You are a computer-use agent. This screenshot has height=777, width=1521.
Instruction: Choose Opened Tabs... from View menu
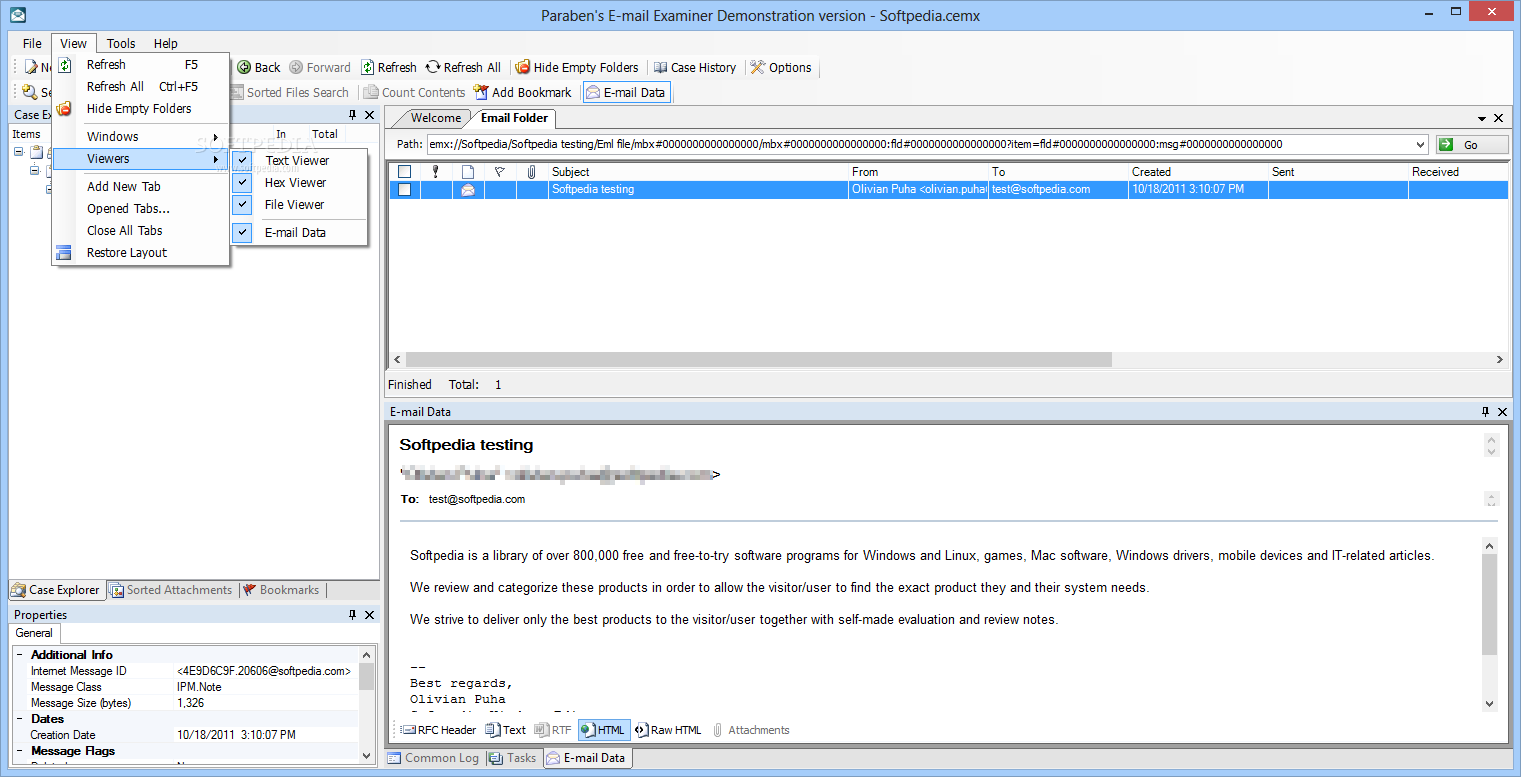(x=141, y=208)
